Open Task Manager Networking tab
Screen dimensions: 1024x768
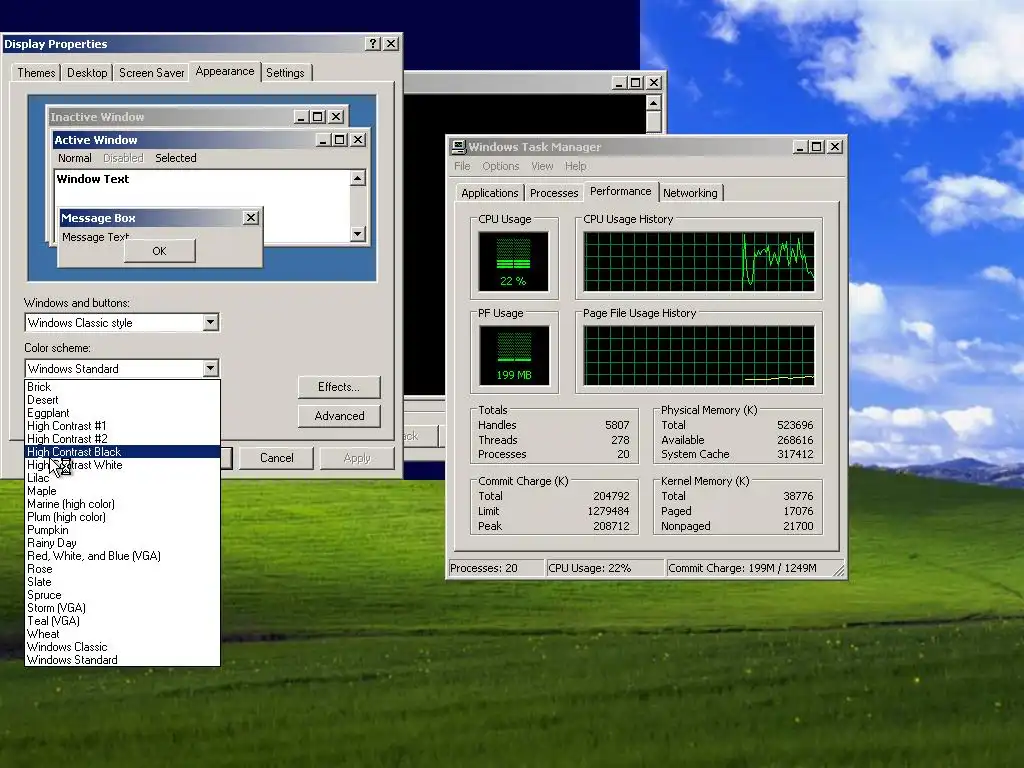coord(690,193)
